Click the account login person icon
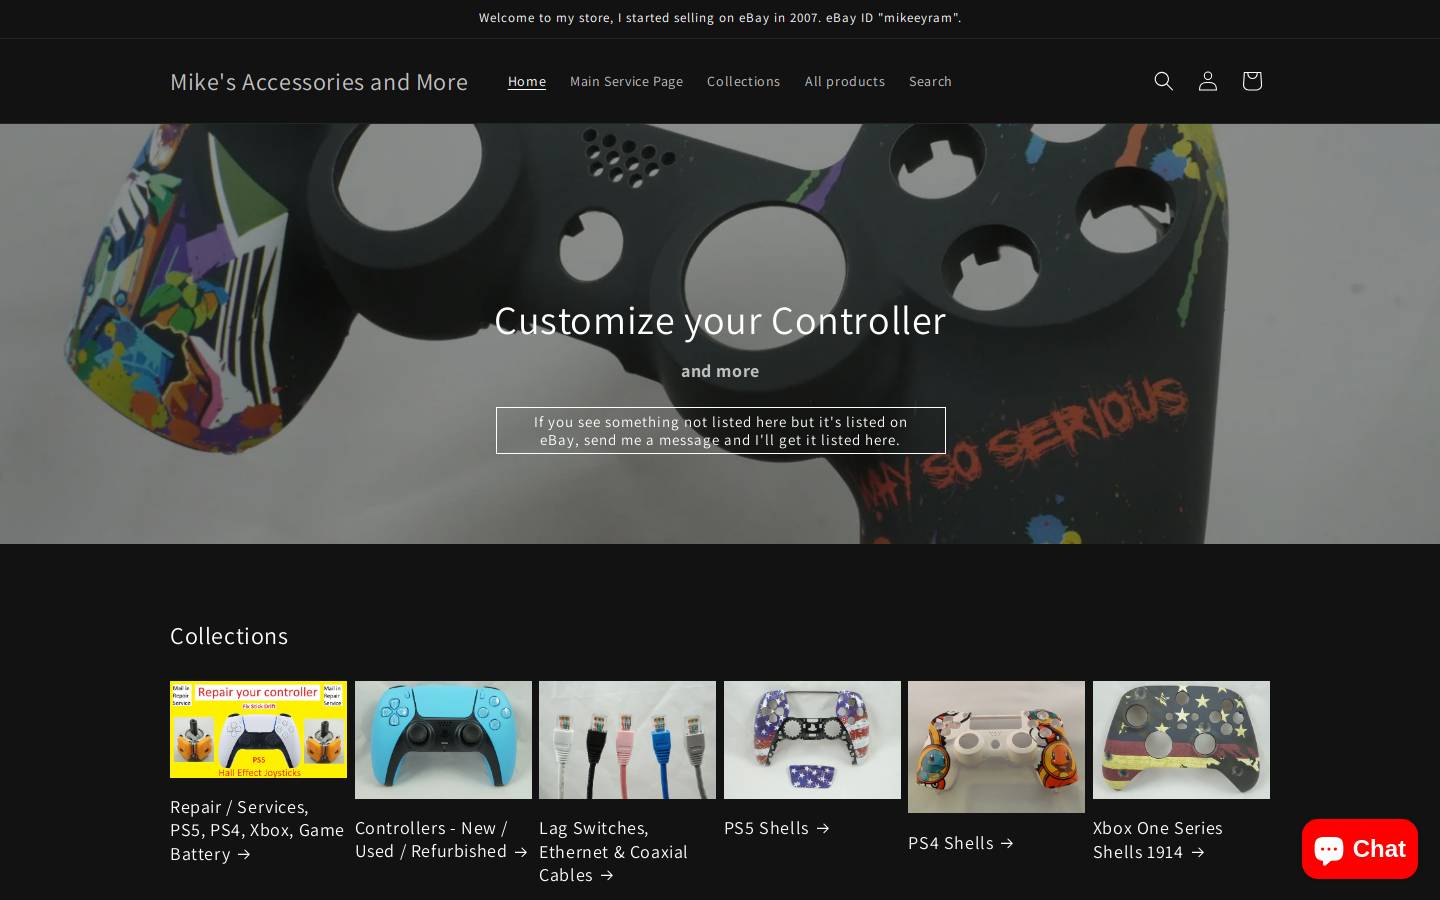Viewport: 1440px width, 900px height. tap(1207, 81)
